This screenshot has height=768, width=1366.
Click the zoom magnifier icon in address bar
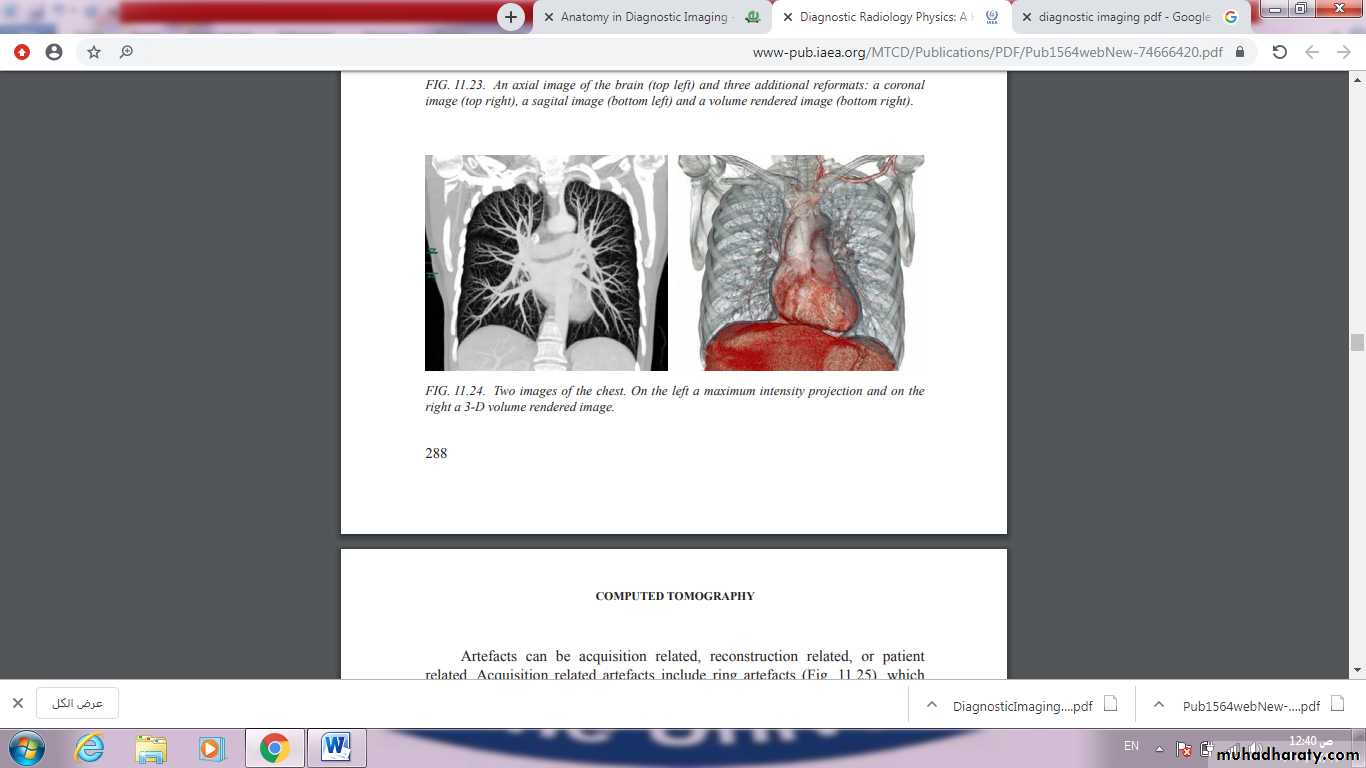(126, 52)
